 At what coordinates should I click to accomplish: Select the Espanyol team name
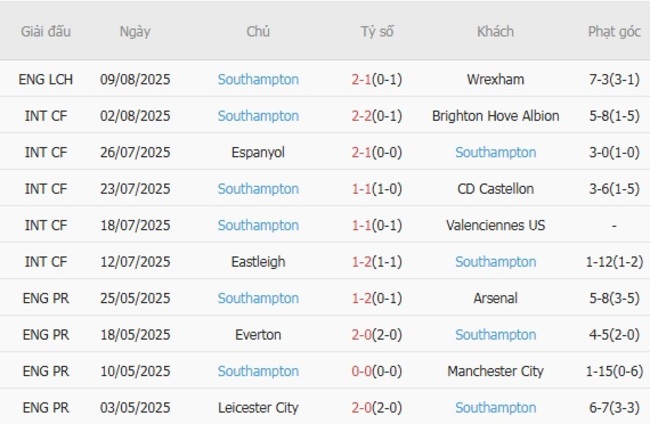pos(258,152)
